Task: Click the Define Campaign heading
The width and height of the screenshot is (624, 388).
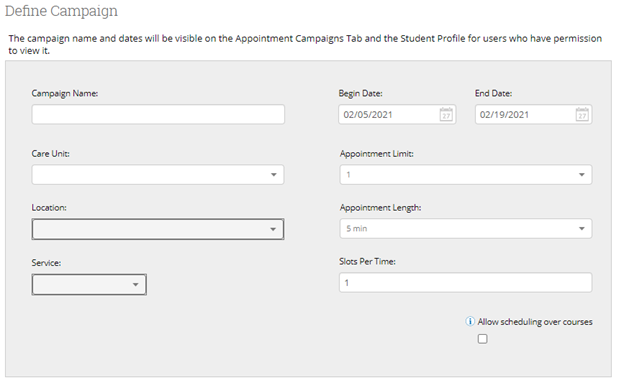Action: 61,11
